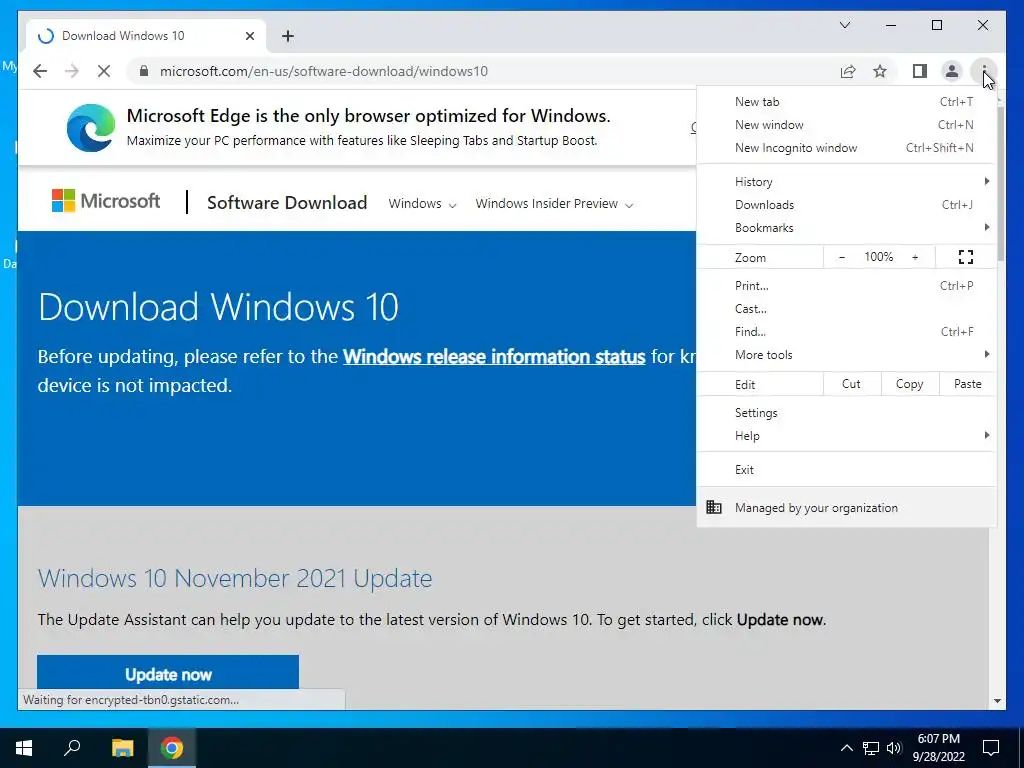Click the Chrome icon in the taskbar
Screen dimensions: 1024x768
point(172,748)
